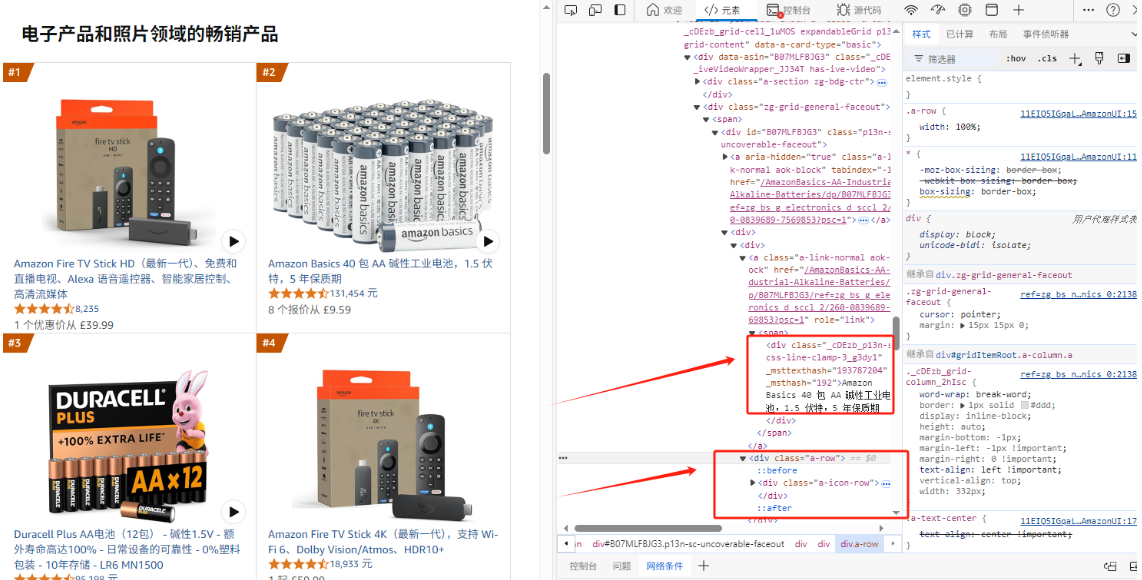Viewport: 1142px width, 580px height.
Task: Select the 布局 layout pane tab
Action: (998, 34)
